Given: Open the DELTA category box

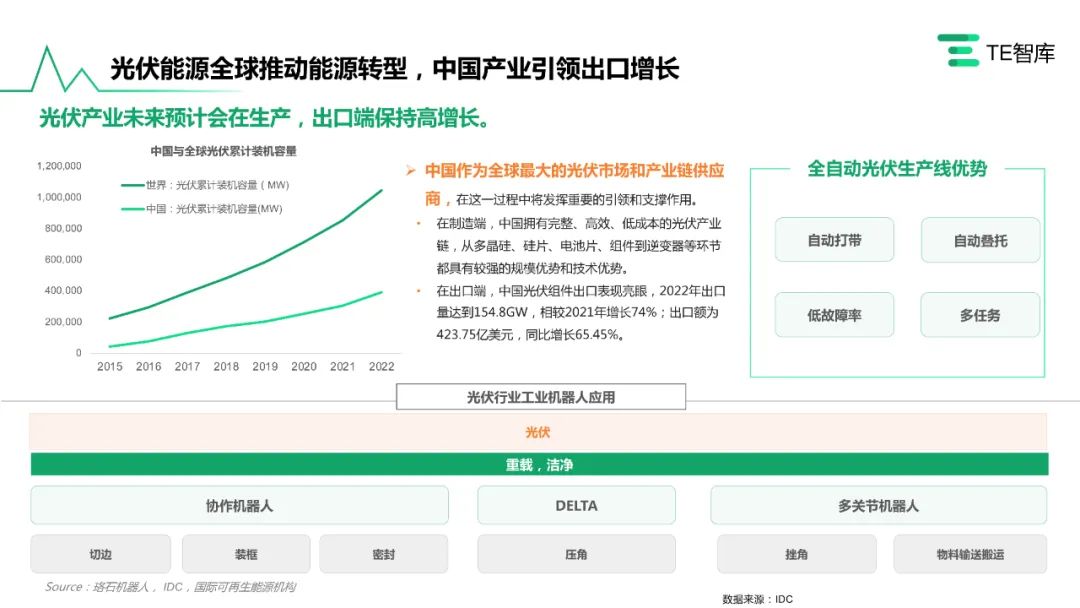Looking at the screenshot, I should 576,506.
